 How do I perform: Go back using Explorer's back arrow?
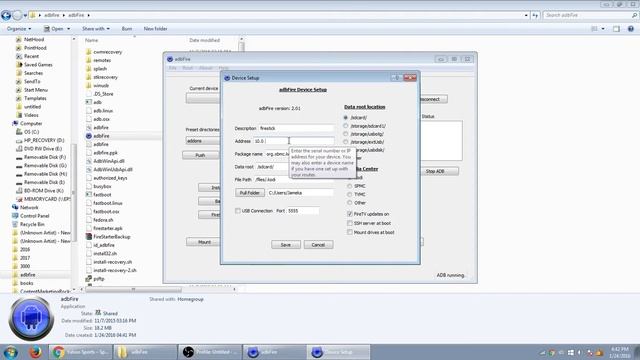coord(6,16)
